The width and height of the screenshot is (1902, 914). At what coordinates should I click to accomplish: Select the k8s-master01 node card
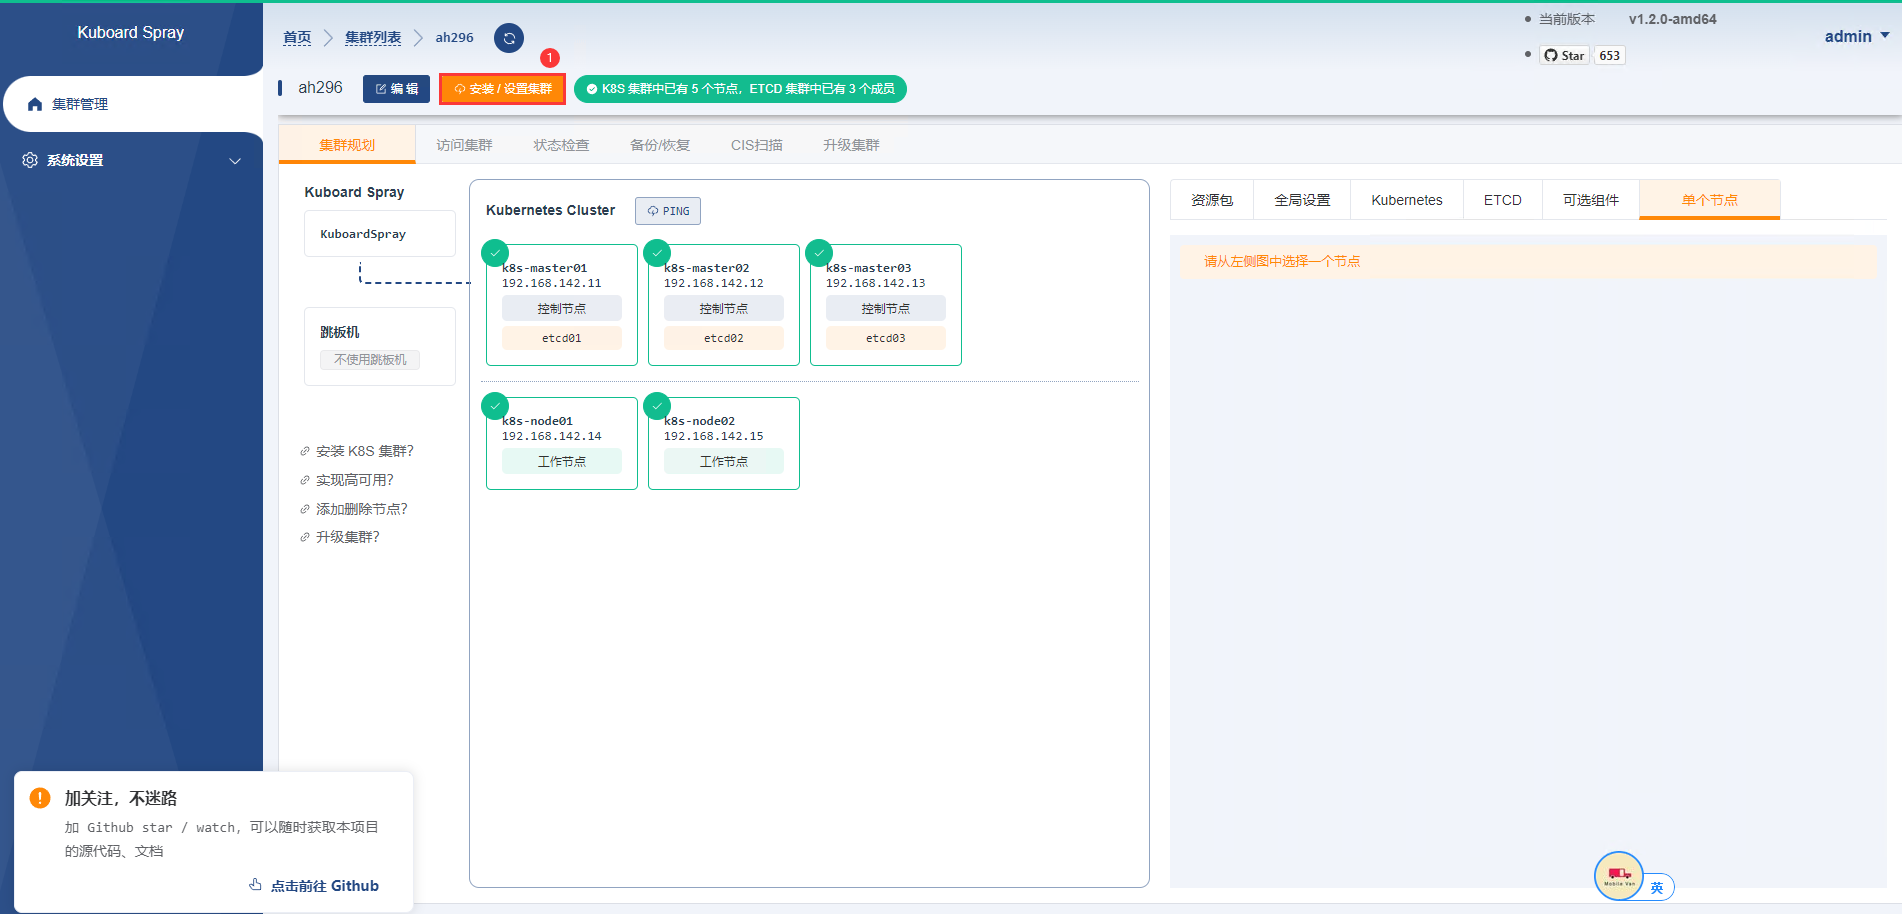562,305
